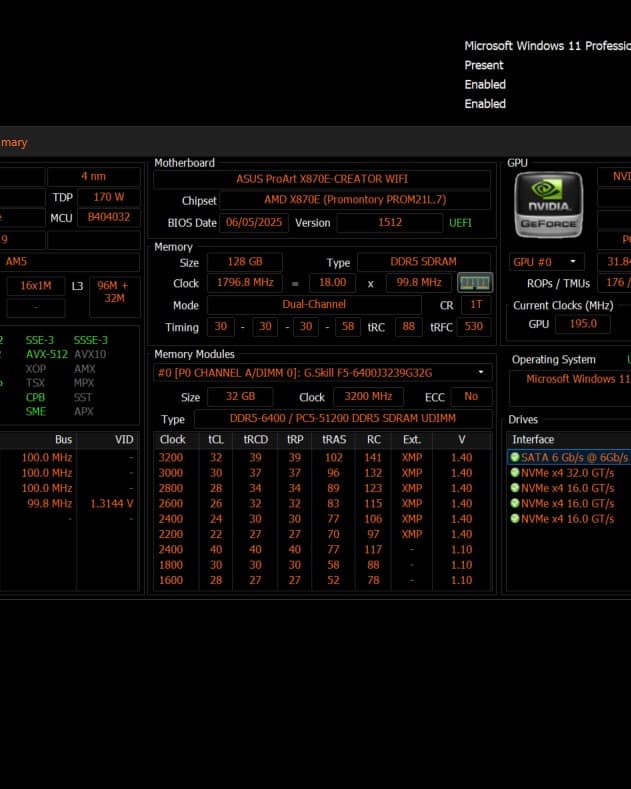Click the memory clock 1796.8 MHz value
Screen dimensions: 631x789
pos(245,282)
